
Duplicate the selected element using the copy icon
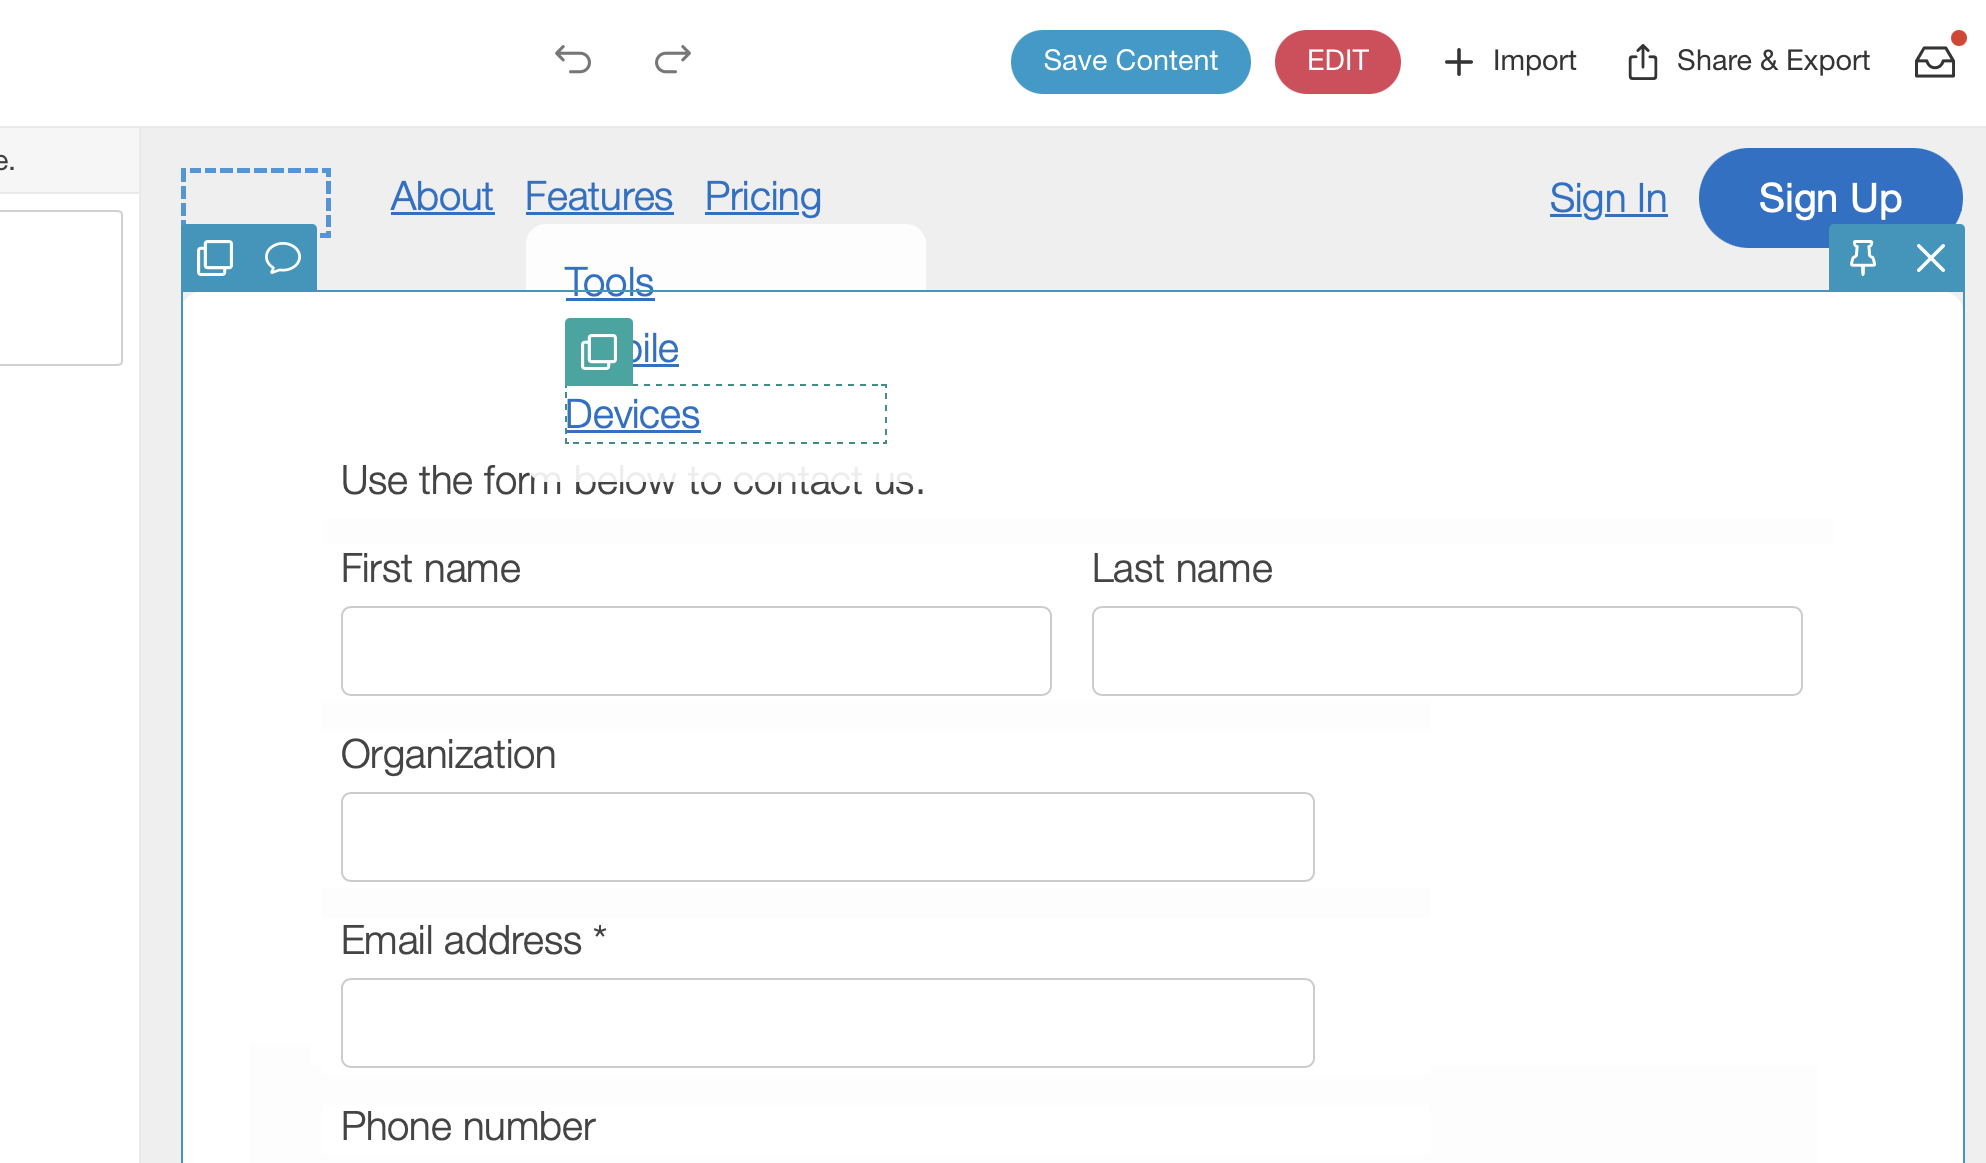coord(214,257)
